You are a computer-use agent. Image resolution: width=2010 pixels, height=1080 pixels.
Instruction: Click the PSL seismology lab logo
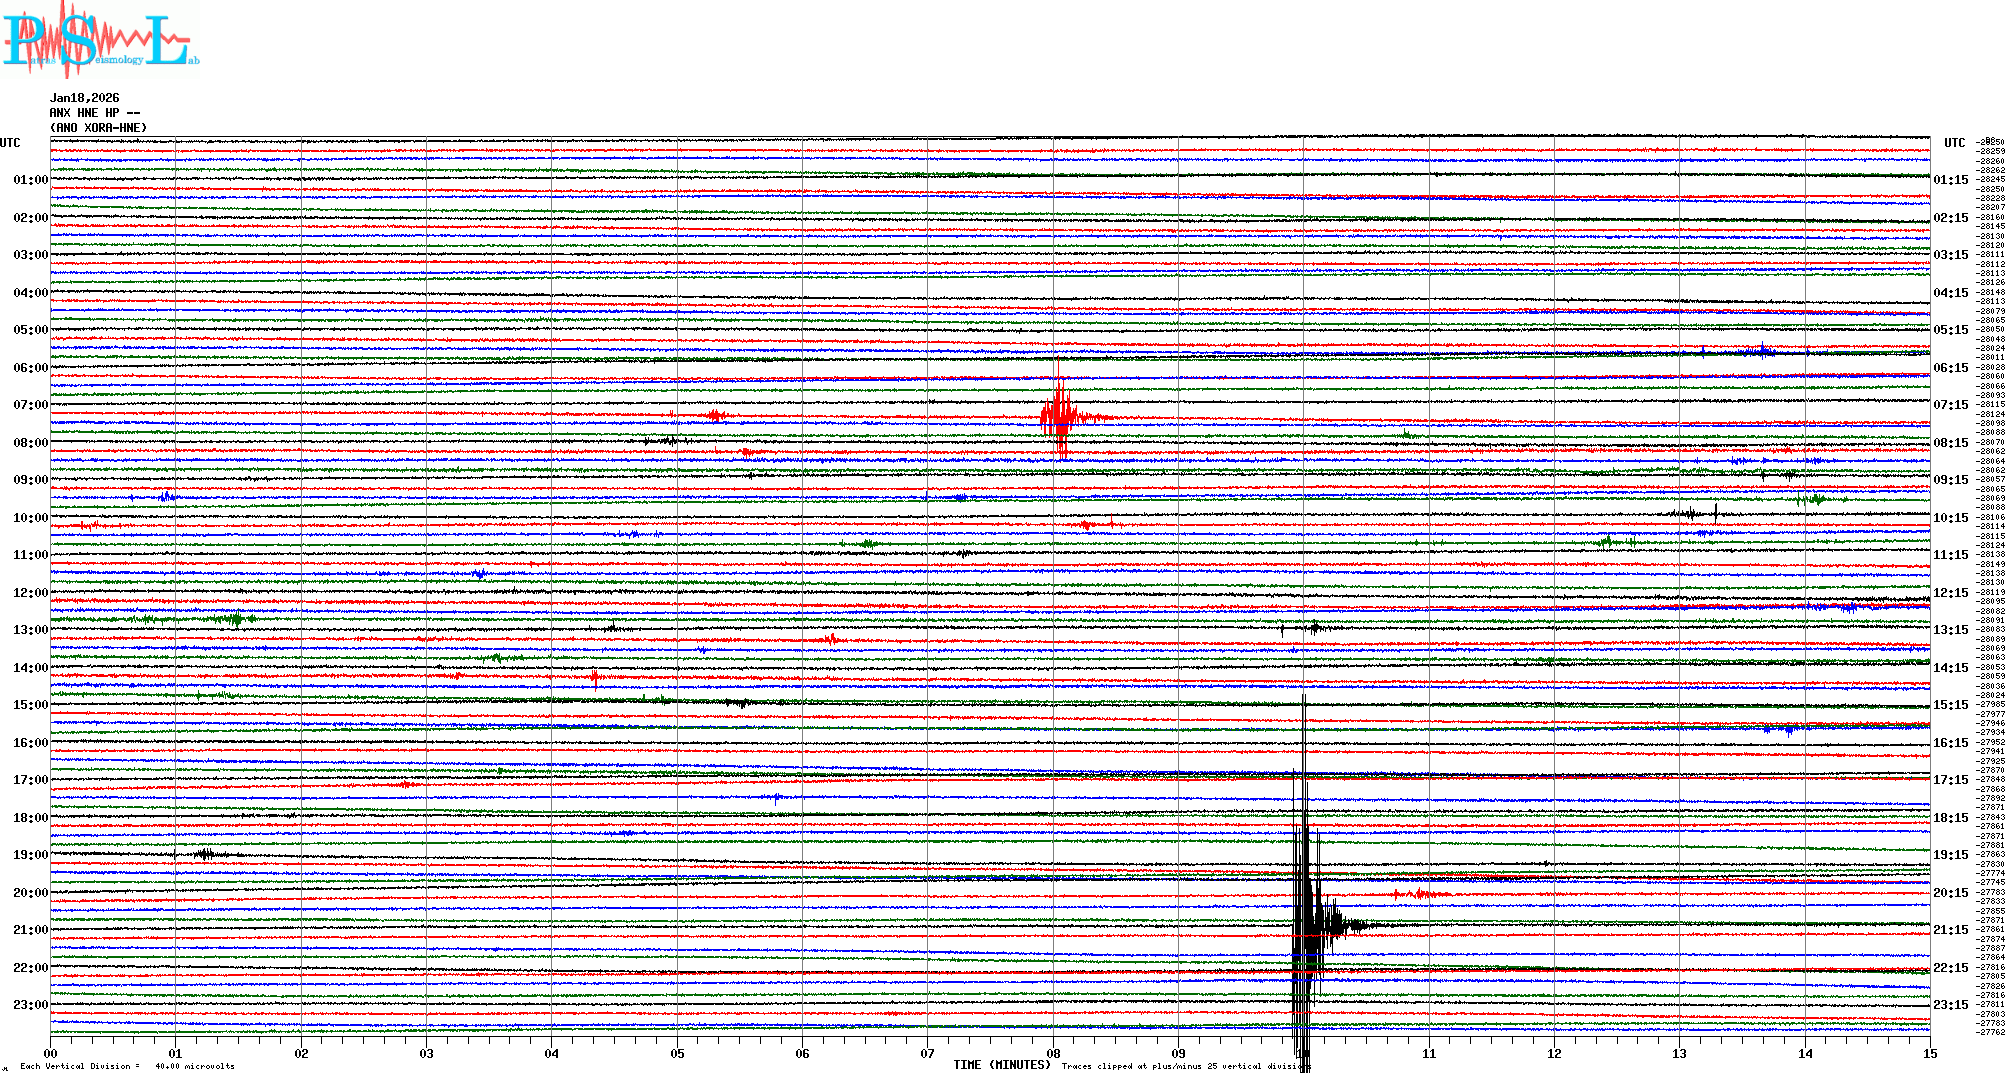pyautogui.click(x=98, y=40)
